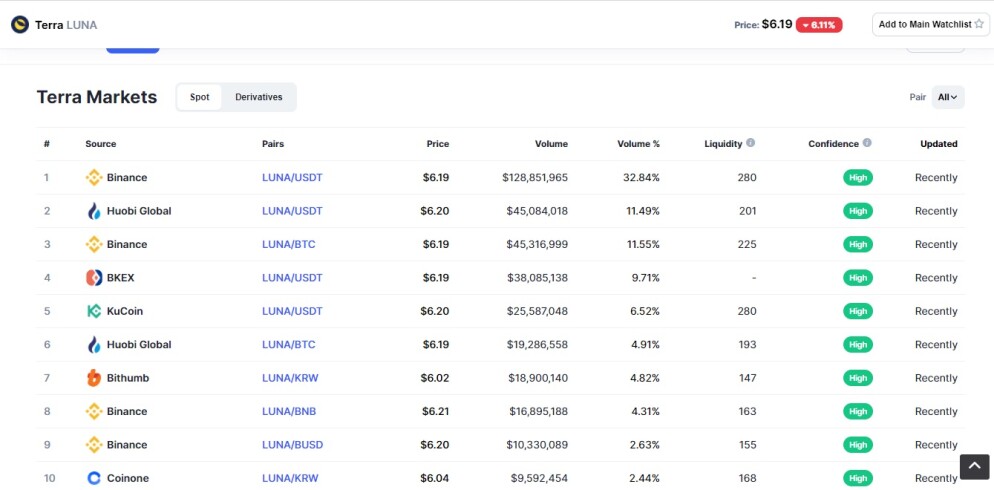Click the Huobi Global logo in row 2

tap(94, 211)
